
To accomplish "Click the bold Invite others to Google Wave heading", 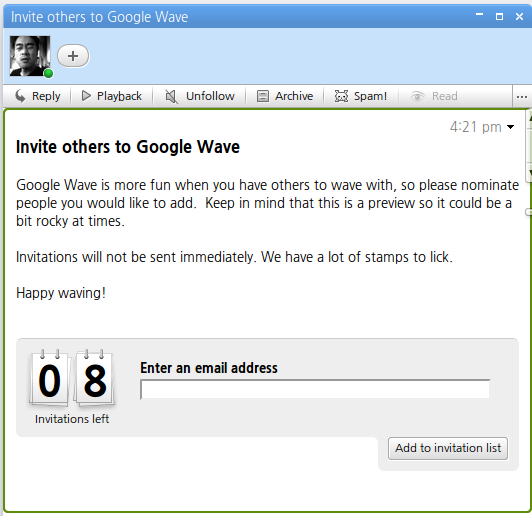I will click(128, 147).
